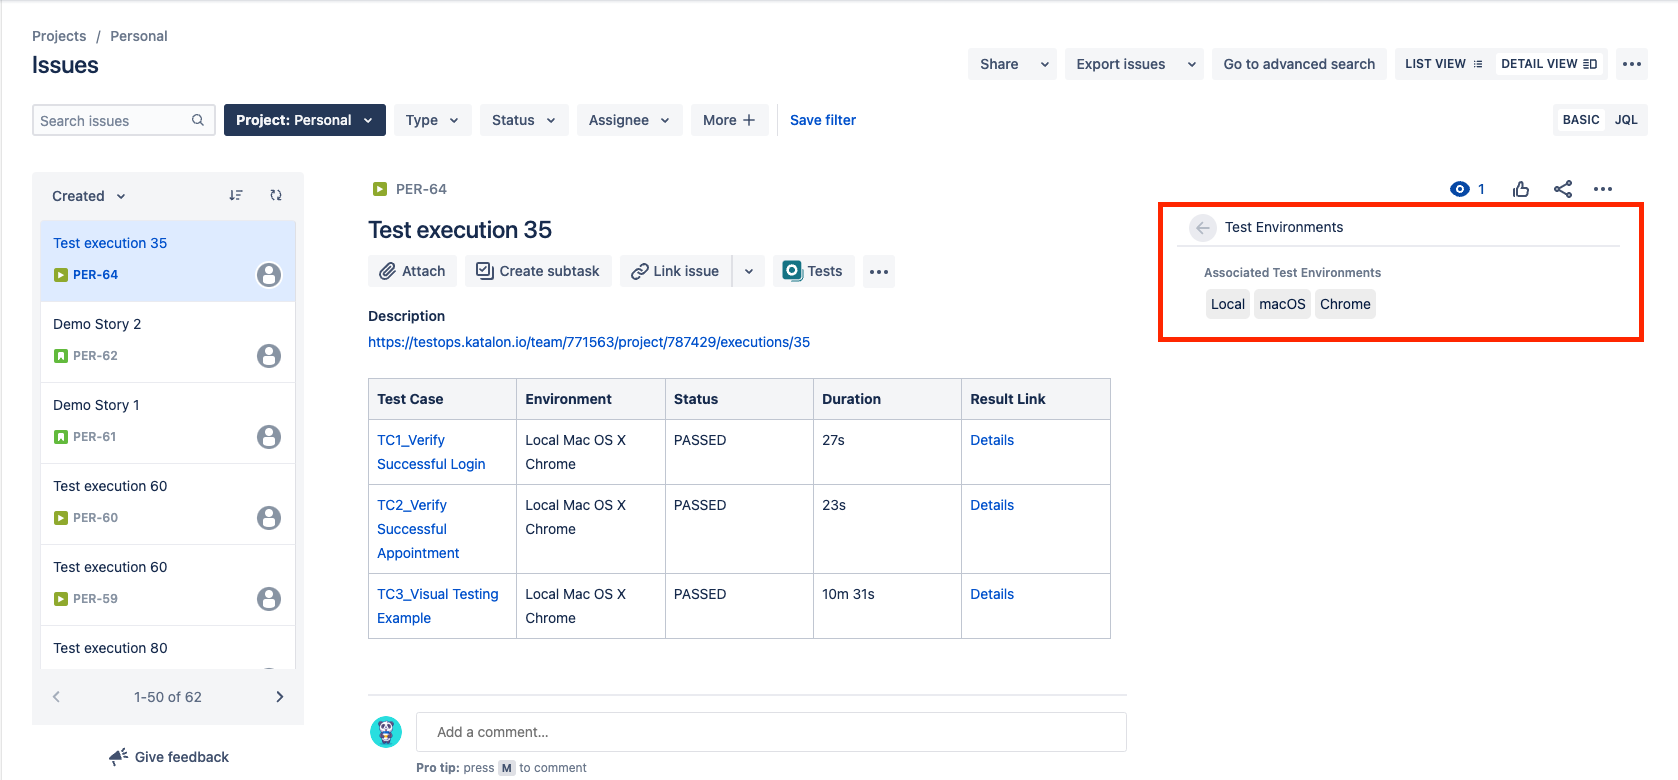
Task: Click the assignee avatar for PER-59
Action: (x=269, y=599)
